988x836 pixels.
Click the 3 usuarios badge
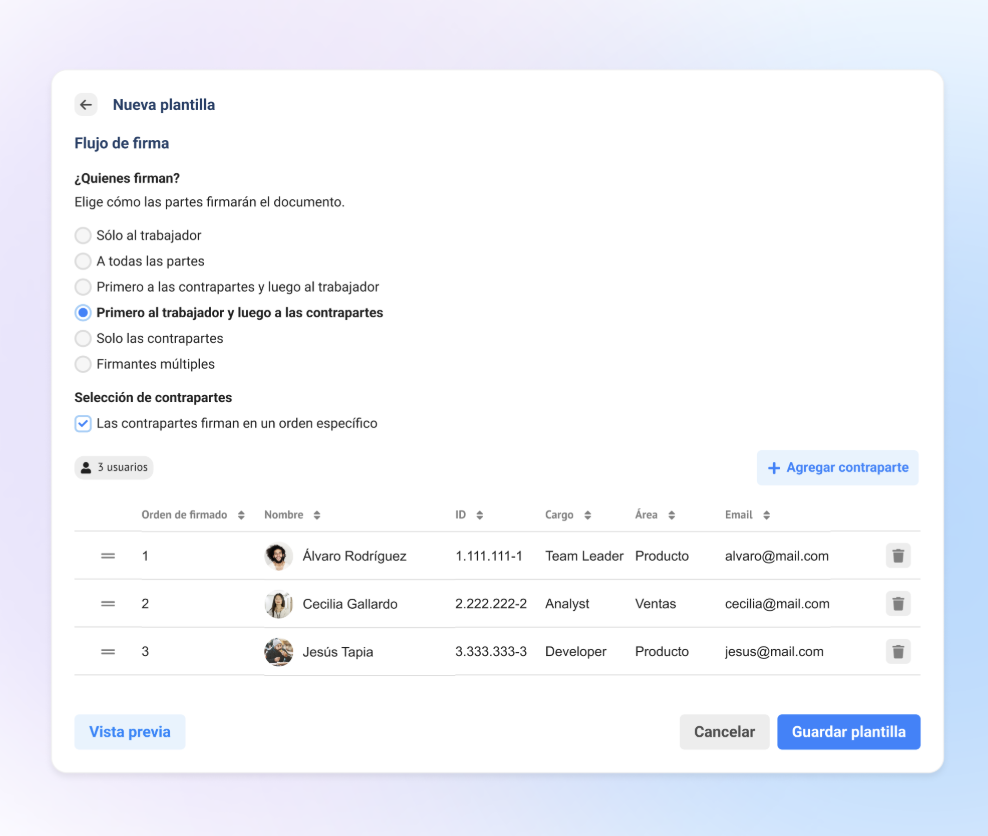tap(114, 467)
